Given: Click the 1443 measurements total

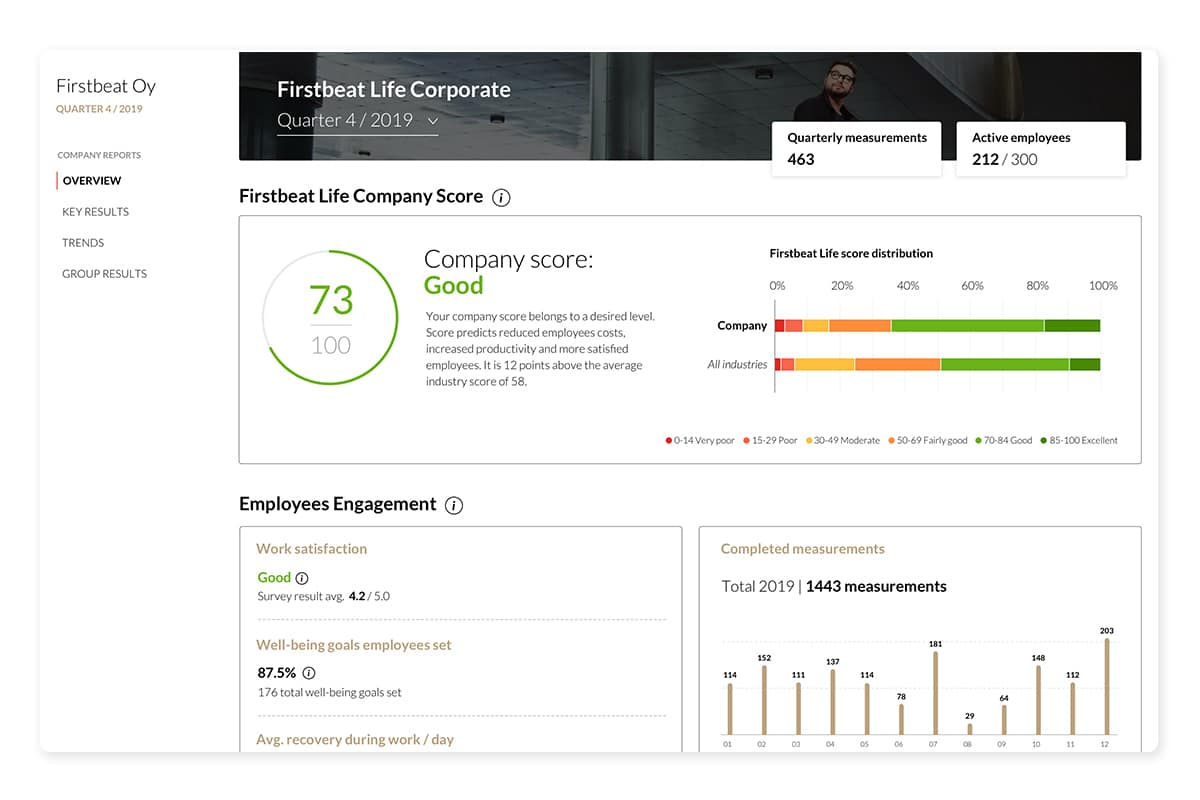Looking at the screenshot, I should (876, 587).
